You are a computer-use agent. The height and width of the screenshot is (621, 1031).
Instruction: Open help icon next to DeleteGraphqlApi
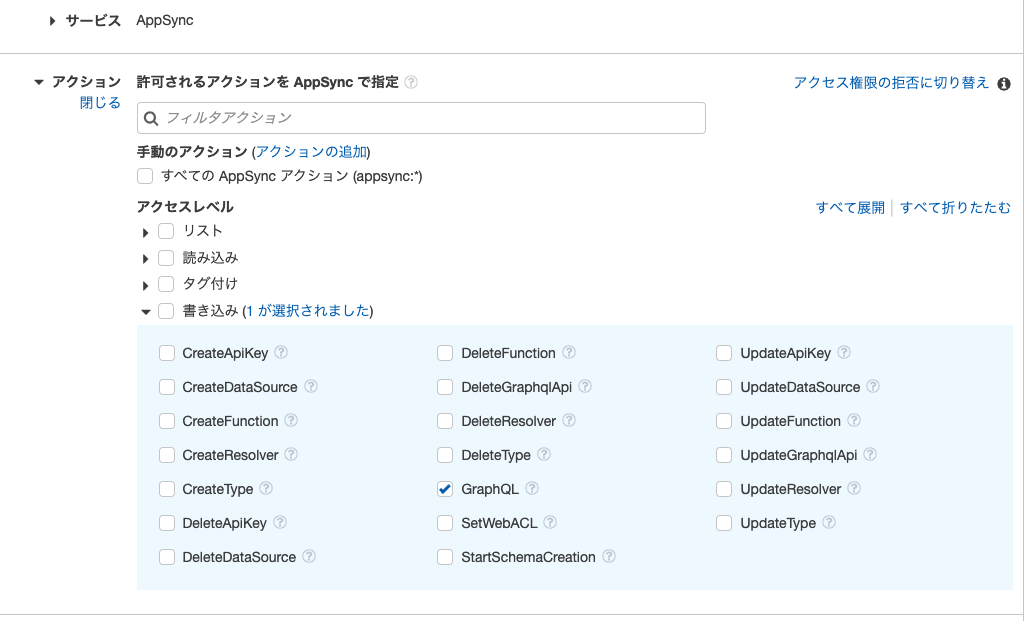pyautogui.click(x=585, y=387)
